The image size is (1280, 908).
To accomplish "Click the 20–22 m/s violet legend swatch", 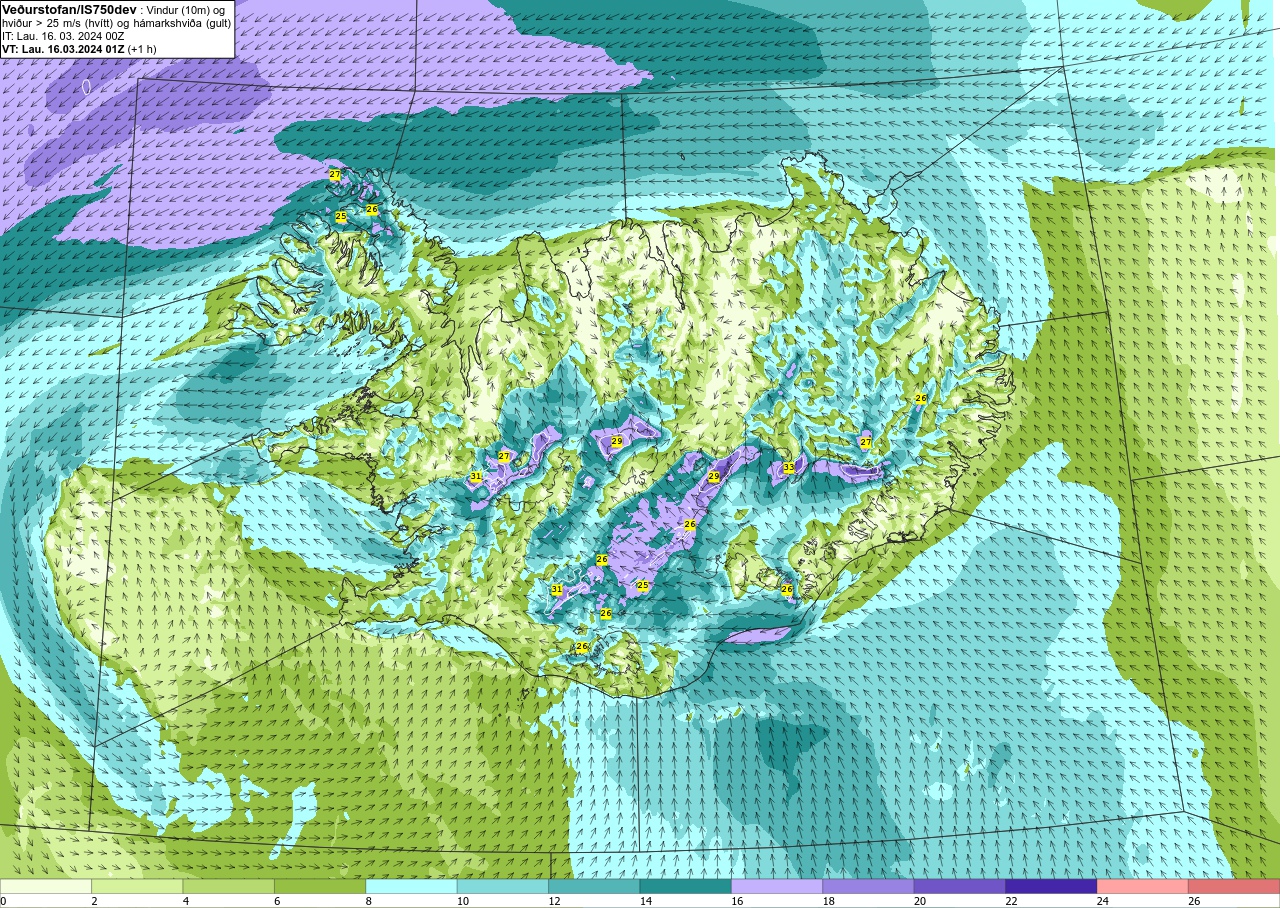I will click(x=960, y=886).
